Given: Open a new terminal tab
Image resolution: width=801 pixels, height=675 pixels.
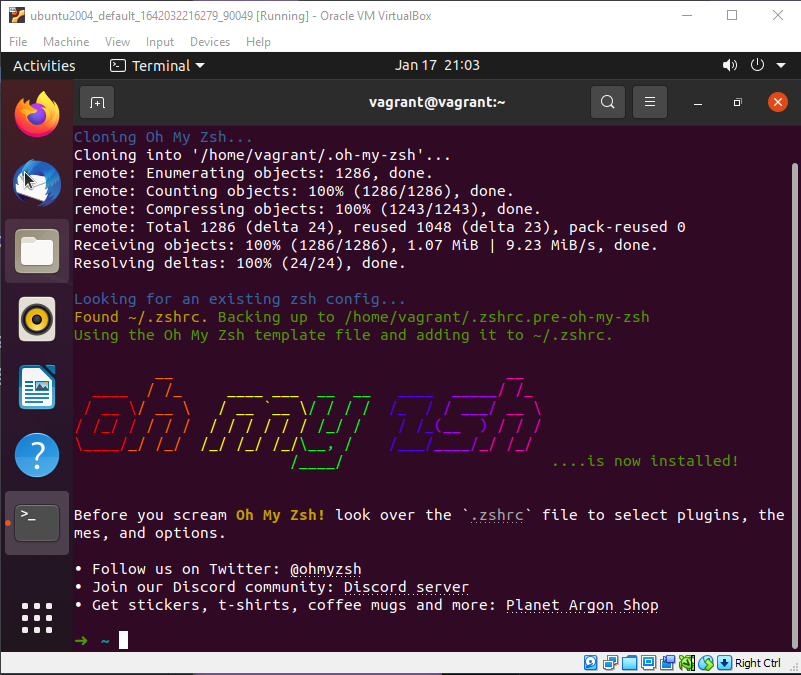Looking at the screenshot, I should click(97, 102).
